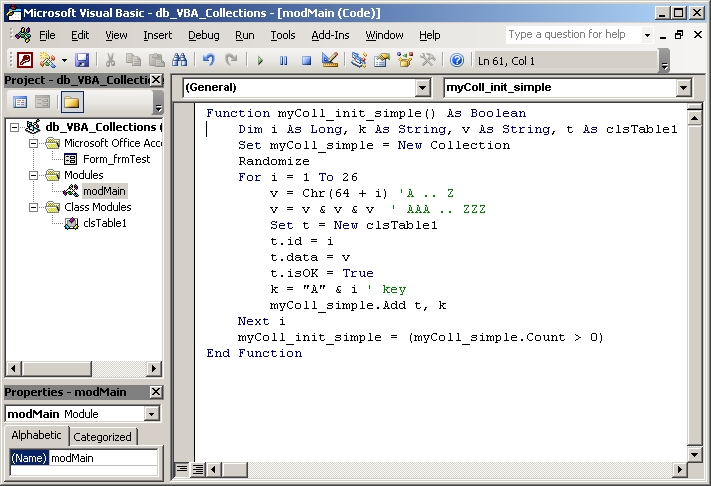Click the Copy icon in the toolbar

(x=133, y=60)
